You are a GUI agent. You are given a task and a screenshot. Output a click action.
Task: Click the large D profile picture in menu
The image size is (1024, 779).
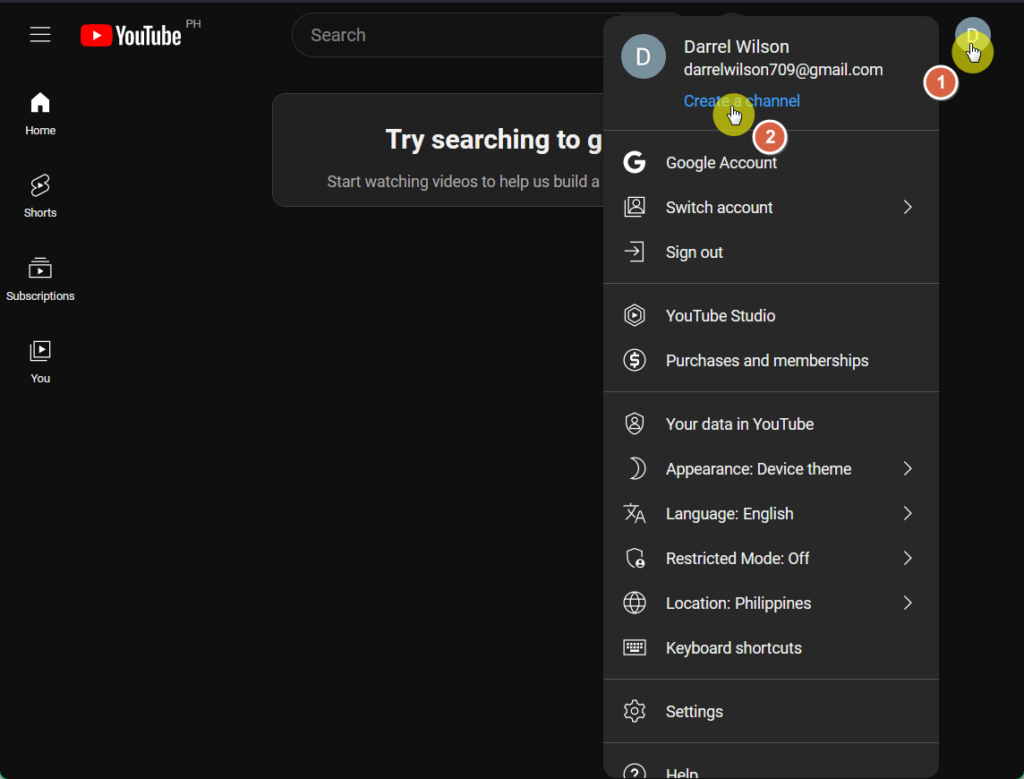(643, 57)
